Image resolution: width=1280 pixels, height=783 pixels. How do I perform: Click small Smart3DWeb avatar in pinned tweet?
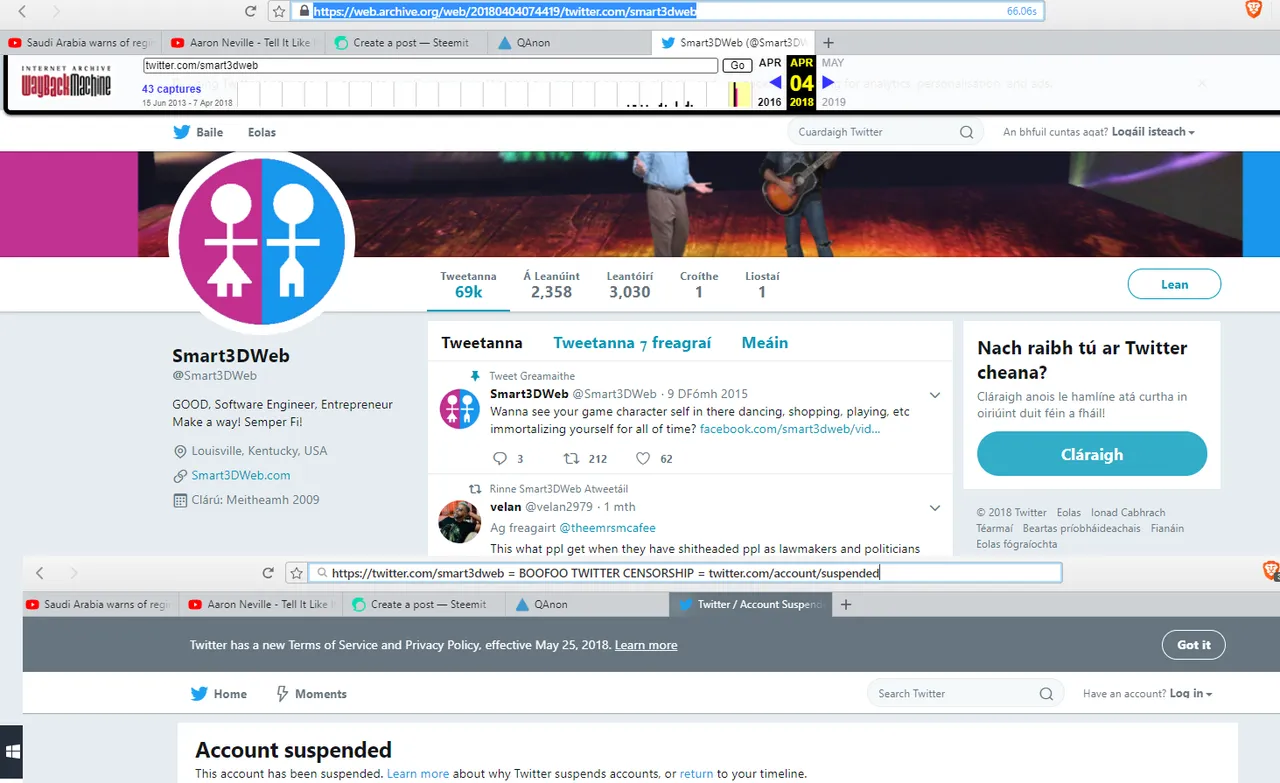(460, 408)
